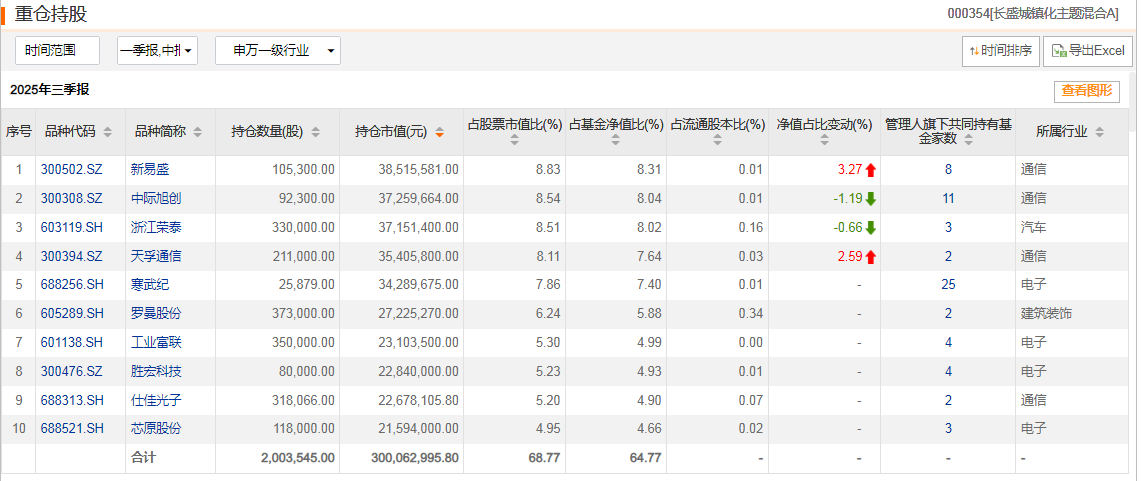Open stock code 300476.SZ link
Image resolution: width=1143 pixels, height=481 pixels.
tap(71, 372)
